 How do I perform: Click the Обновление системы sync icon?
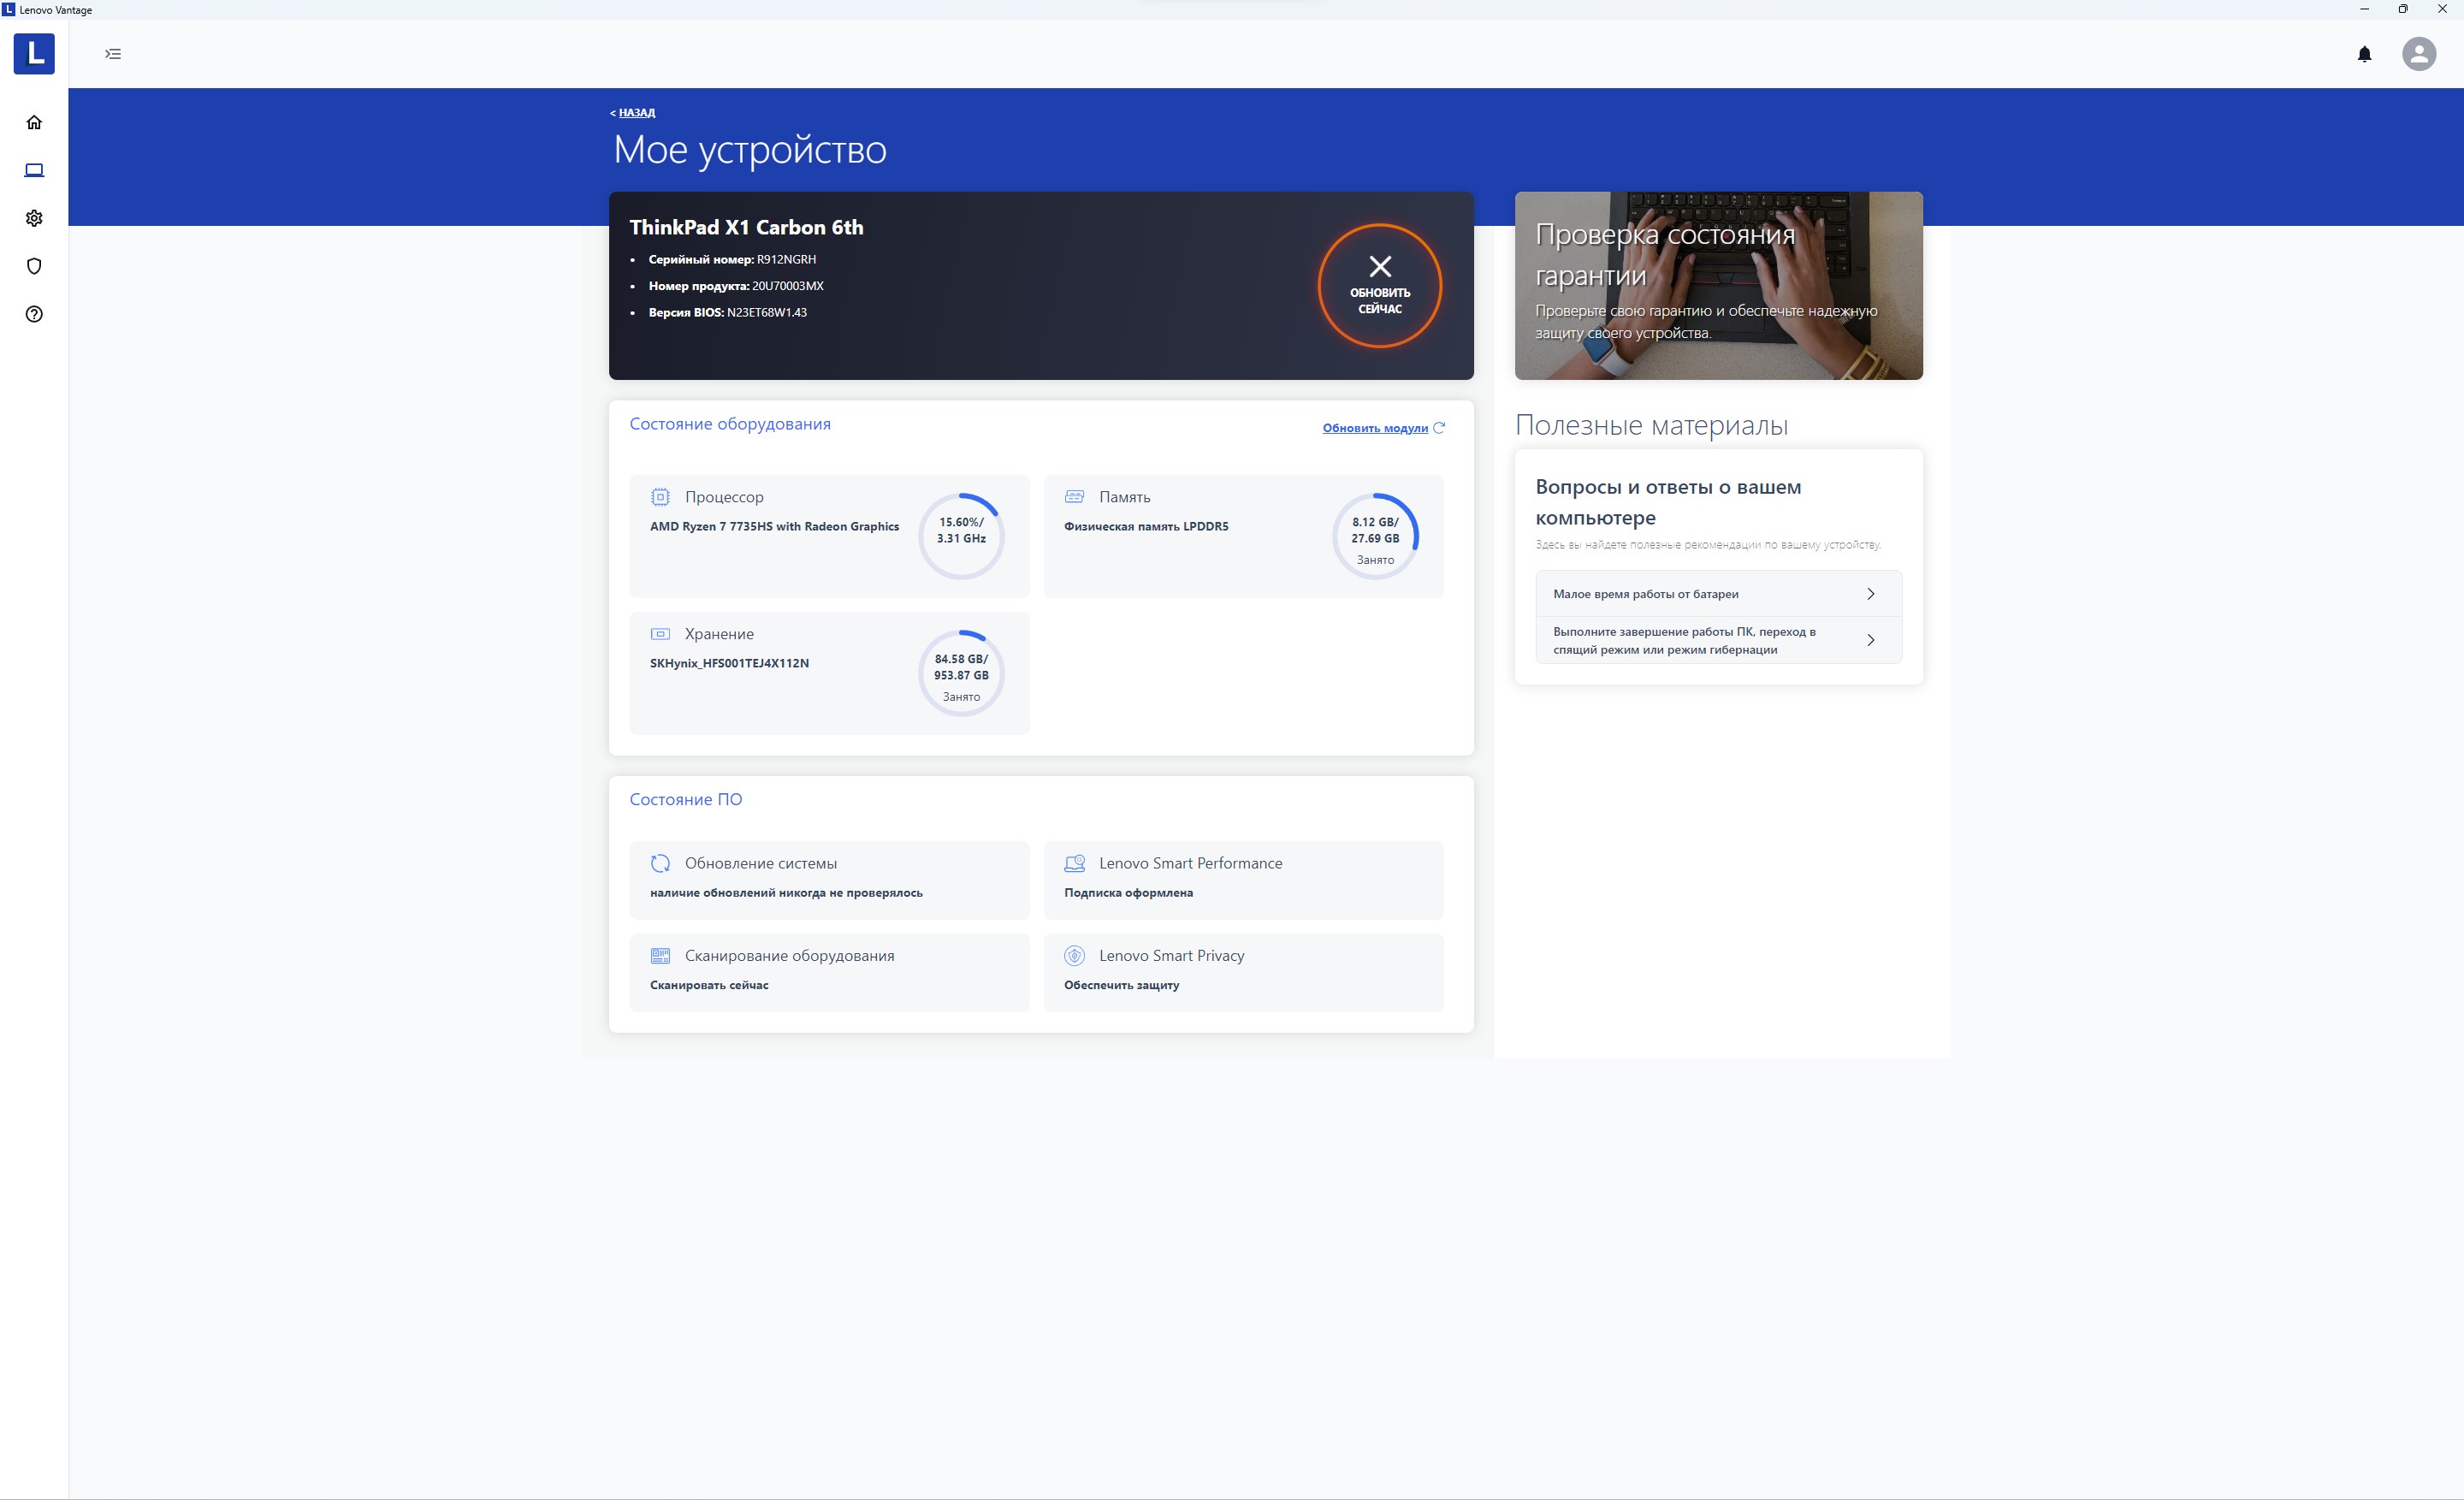(660, 863)
